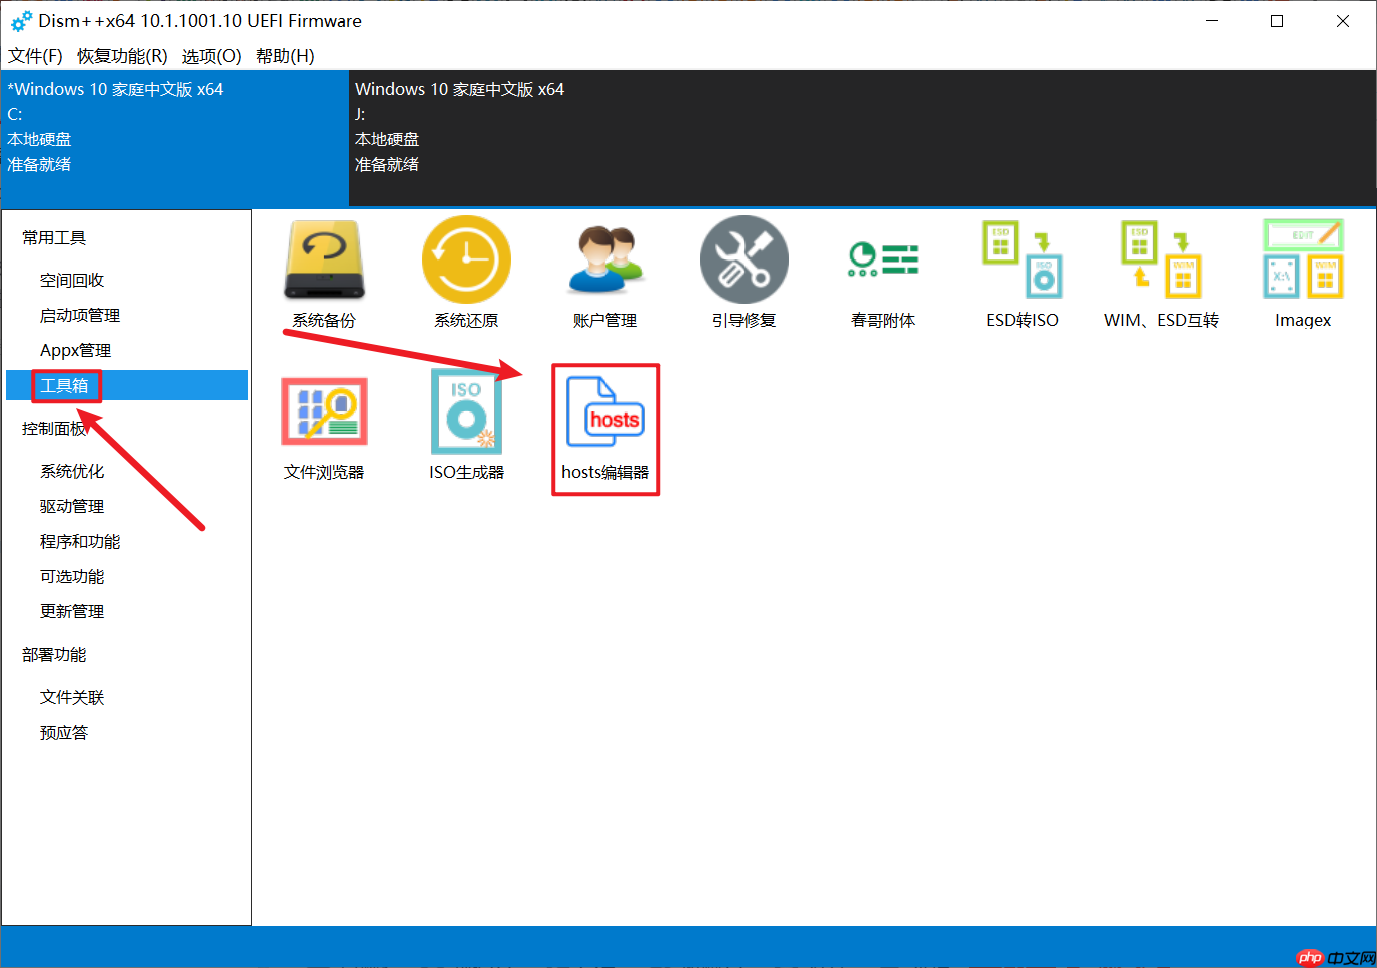Click the 常用工具 section heading
1377x968 pixels.
pos(54,238)
